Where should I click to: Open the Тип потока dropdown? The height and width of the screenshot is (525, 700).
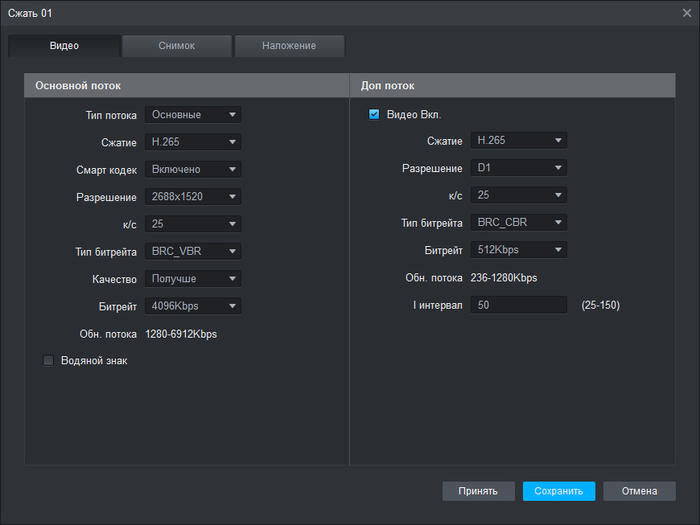(193, 115)
